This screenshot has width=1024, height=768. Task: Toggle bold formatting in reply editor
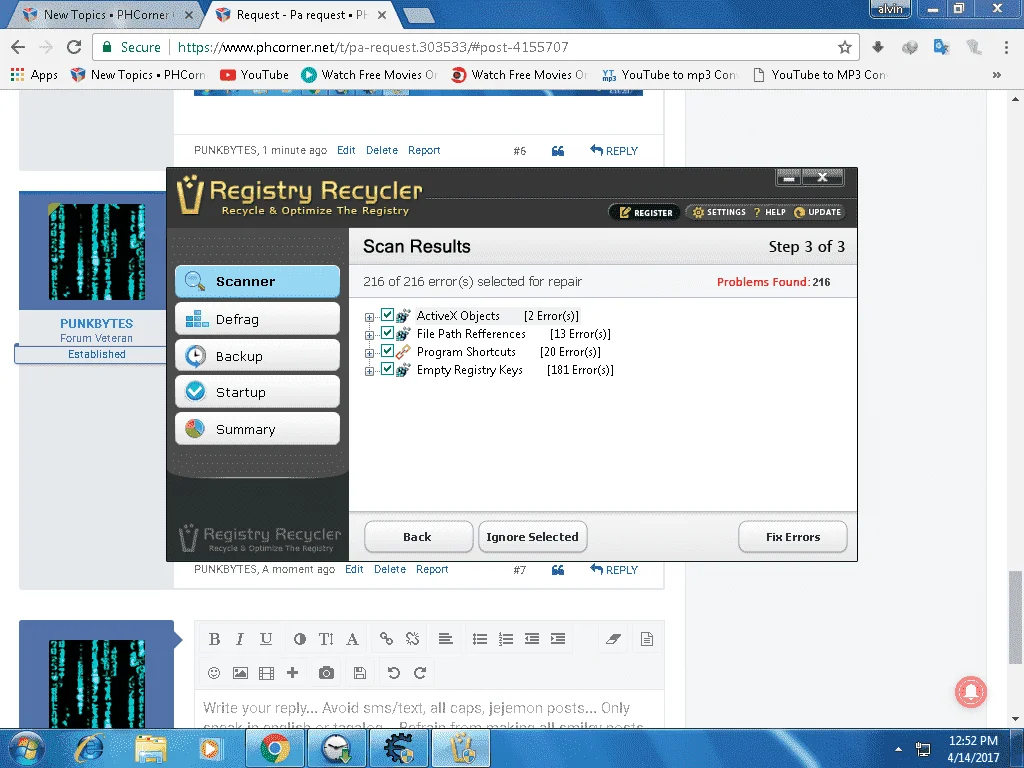point(214,639)
